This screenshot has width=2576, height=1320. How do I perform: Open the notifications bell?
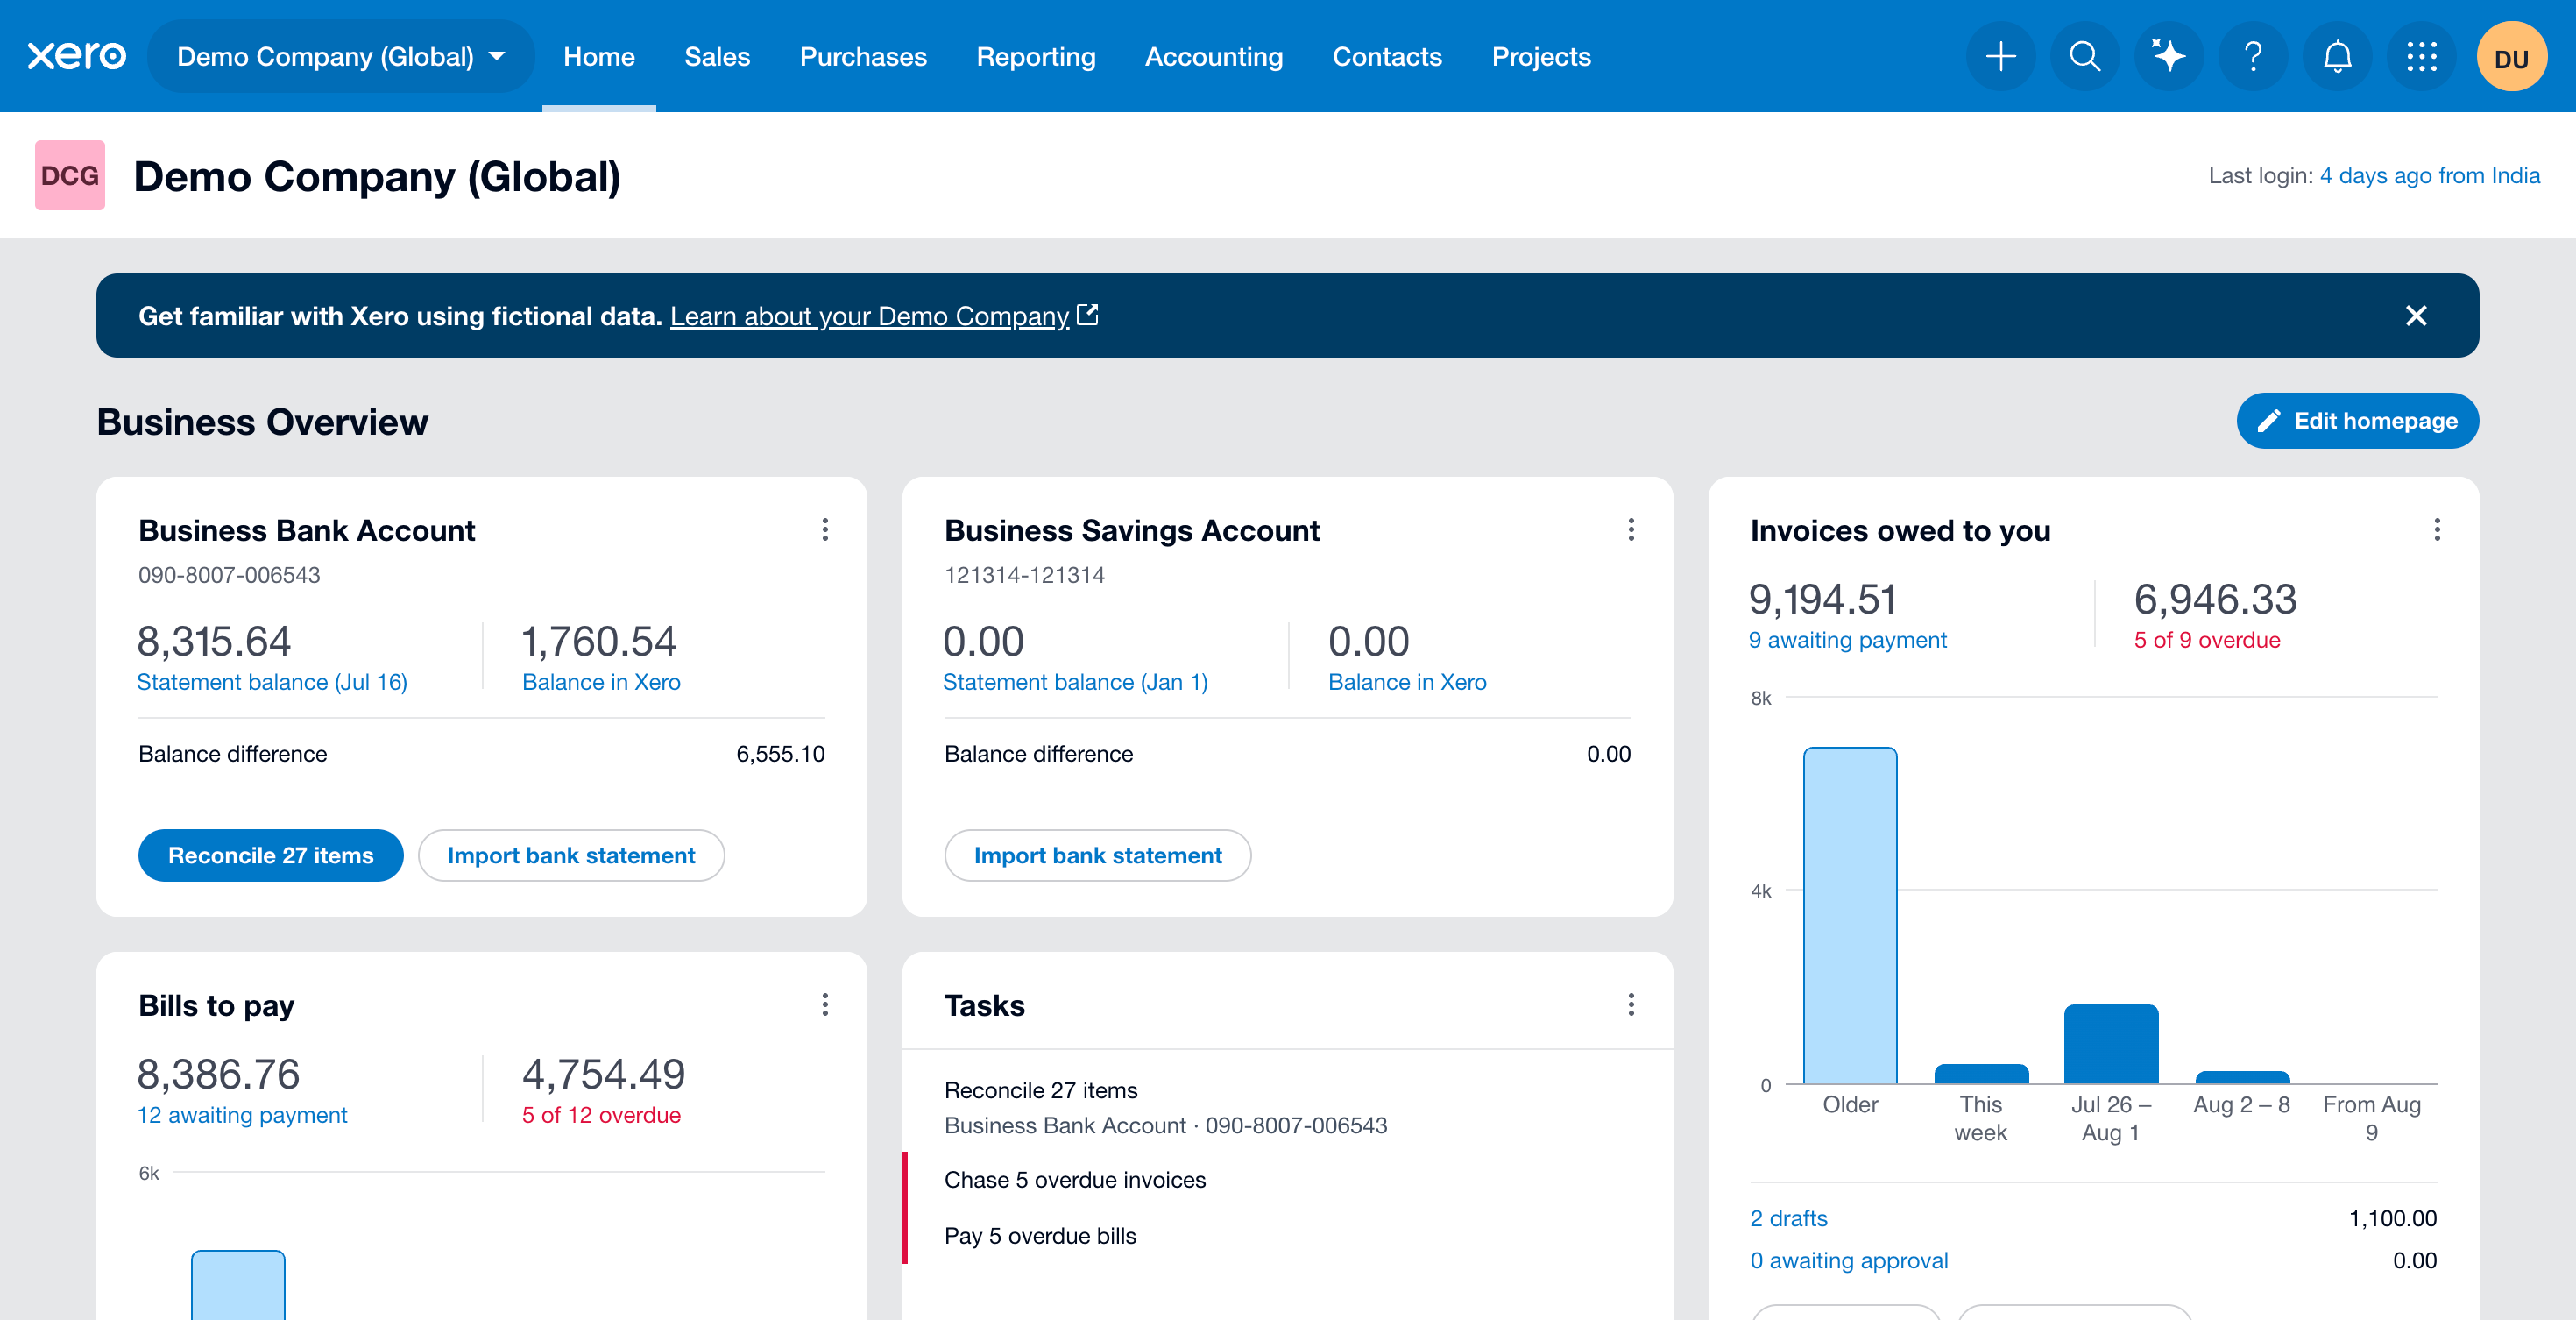coord(2337,56)
